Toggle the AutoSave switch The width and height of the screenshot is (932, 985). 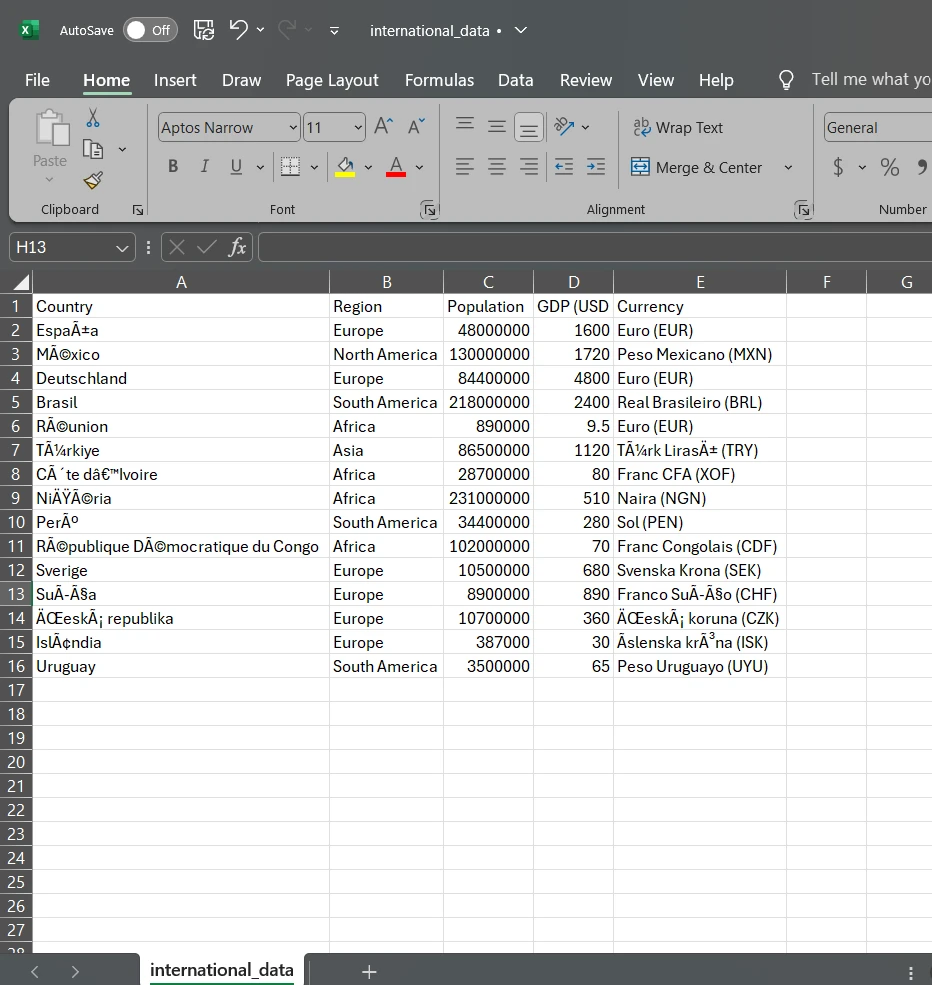tap(150, 30)
